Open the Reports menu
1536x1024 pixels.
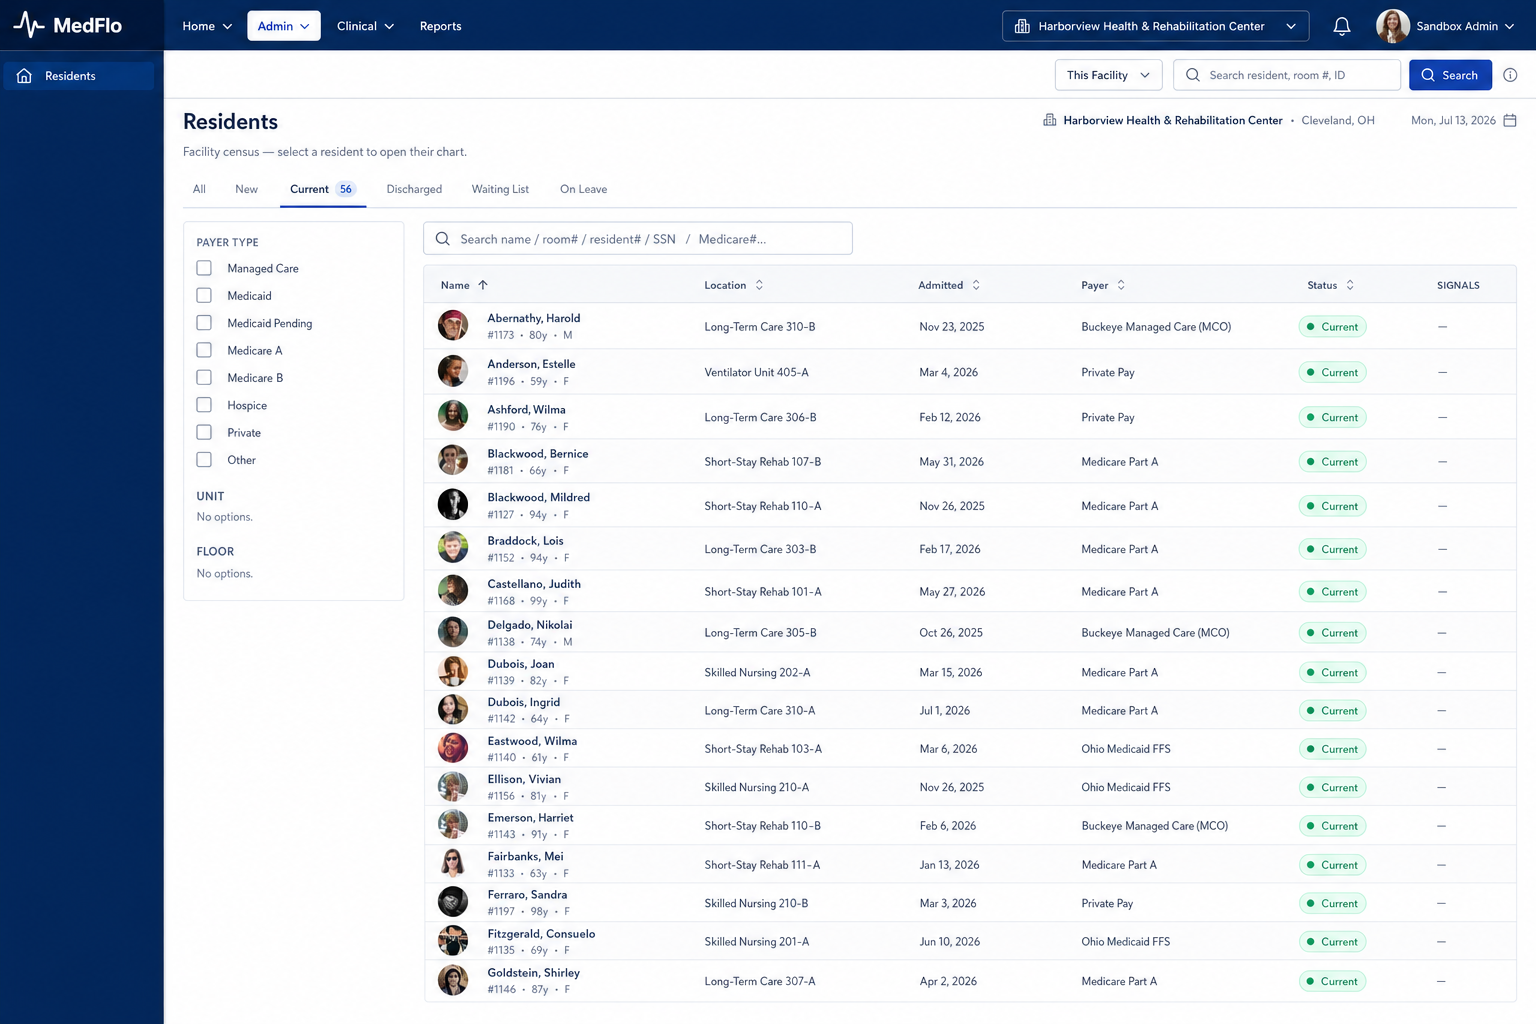click(x=441, y=26)
